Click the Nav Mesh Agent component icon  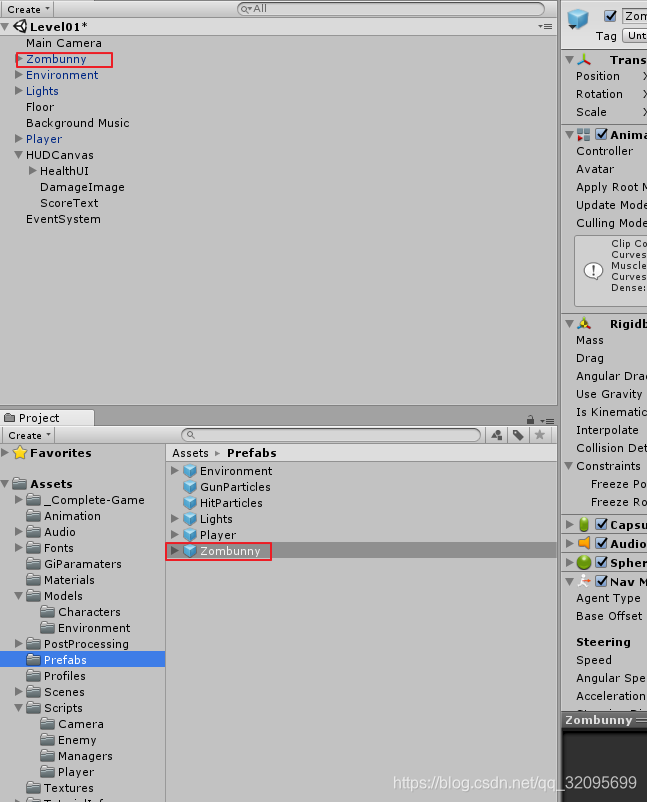point(584,581)
